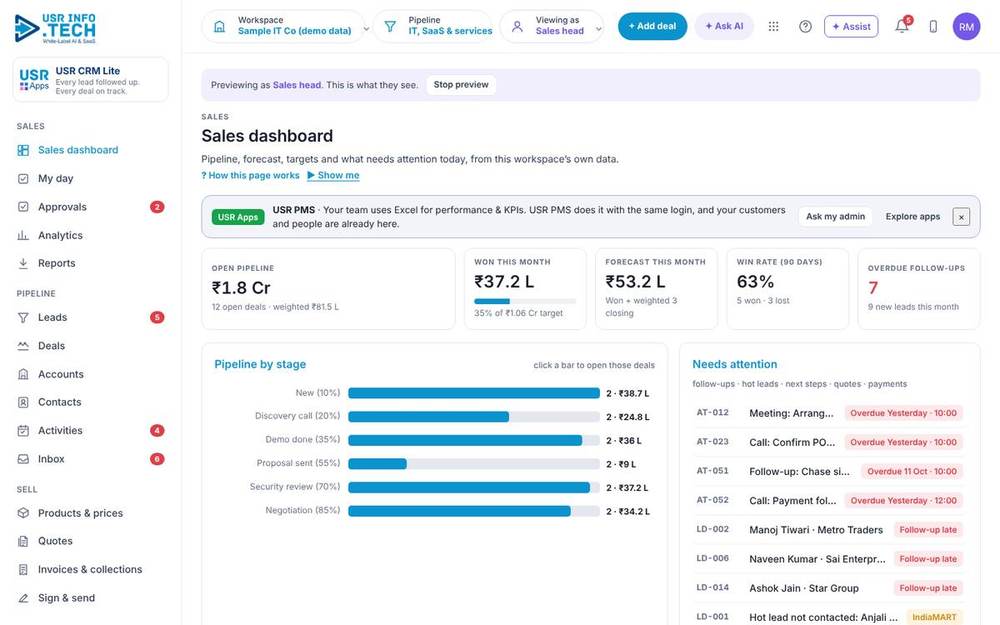Click the Add deal button

[x=652, y=26]
